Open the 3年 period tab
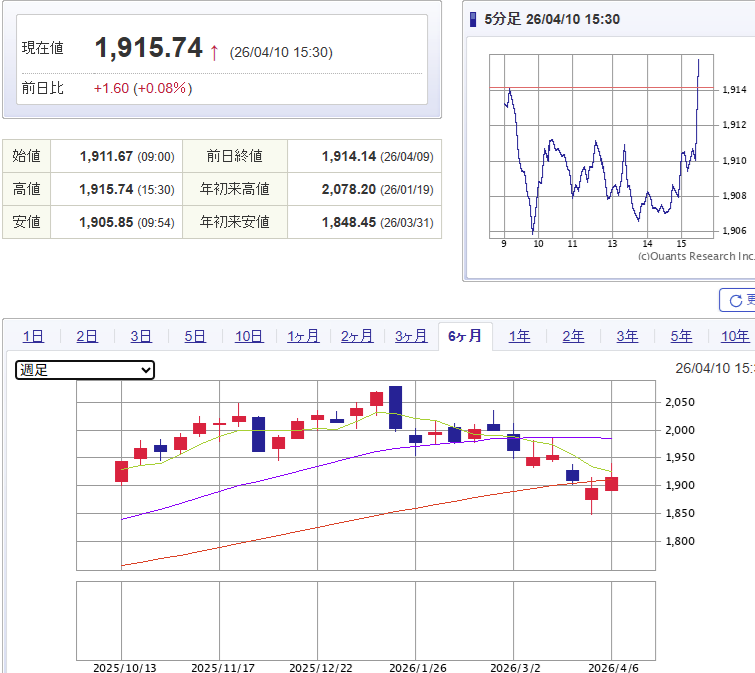Screen dimensions: 755x673 tap(627, 336)
